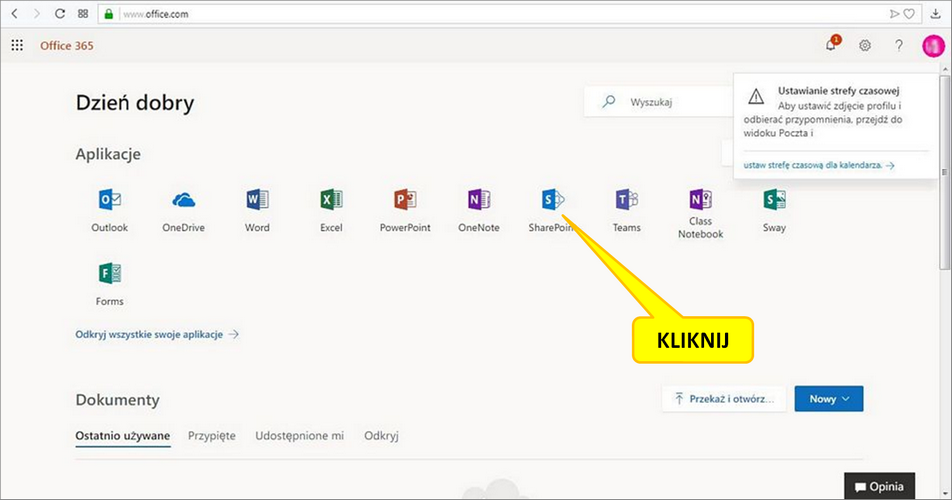The height and width of the screenshot is (500, 952).
Task: Open the Outlook app
Action: [110, 211]
